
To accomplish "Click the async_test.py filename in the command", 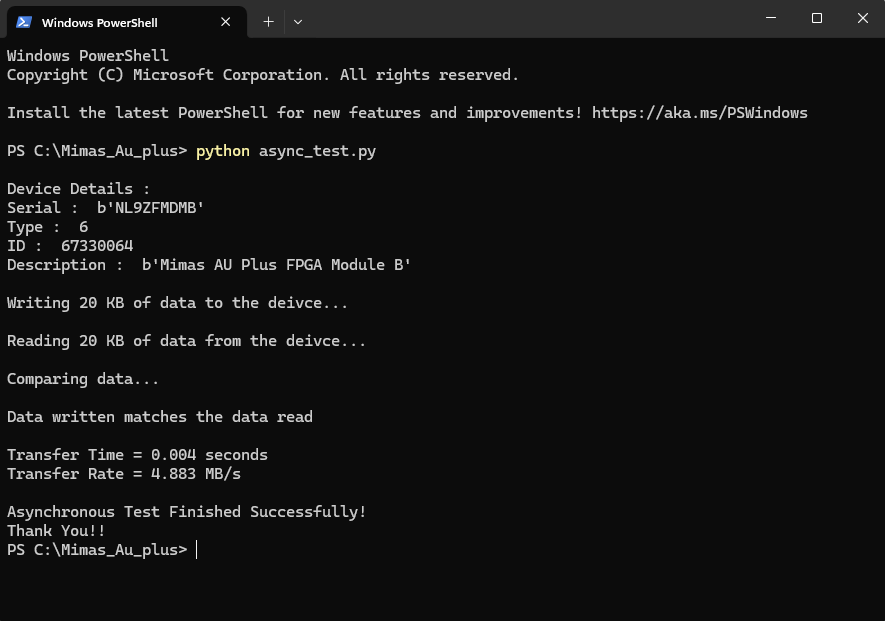I will (x=317, y=151).
